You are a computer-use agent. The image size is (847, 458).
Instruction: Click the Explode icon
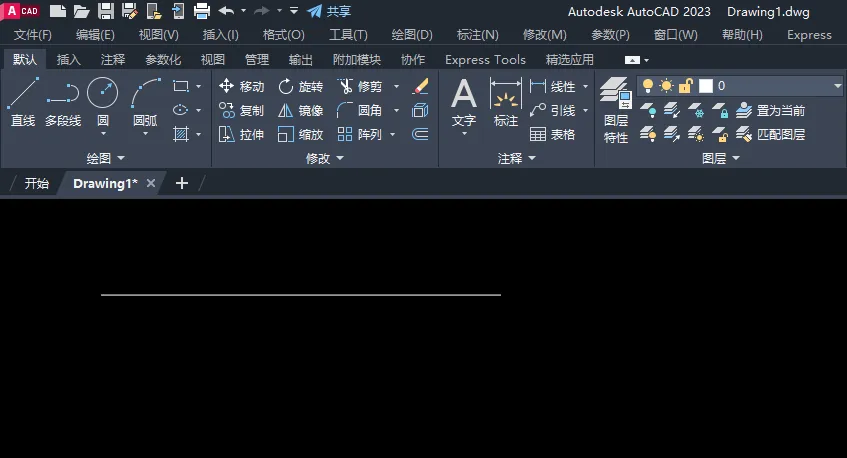pyautogui.click(x=420, y=110)
